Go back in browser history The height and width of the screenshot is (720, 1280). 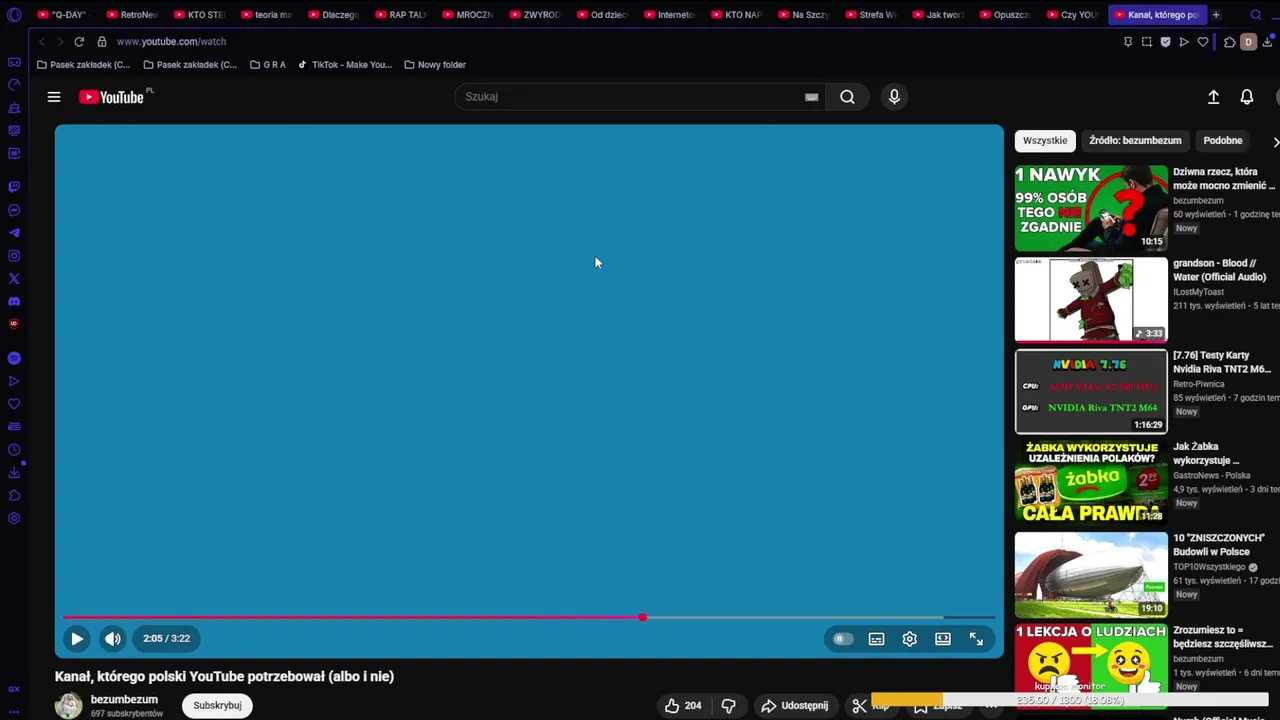point(42,42)
